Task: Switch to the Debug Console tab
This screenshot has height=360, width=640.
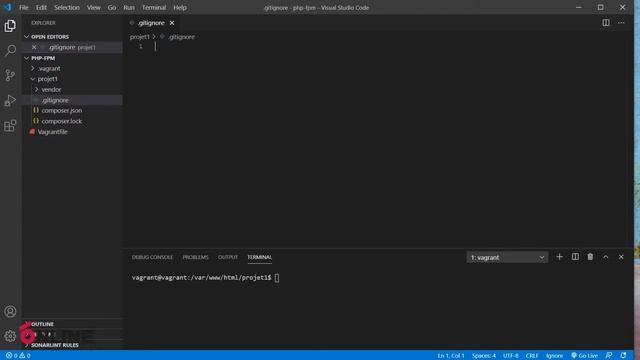Action: [x=152, y=257]
